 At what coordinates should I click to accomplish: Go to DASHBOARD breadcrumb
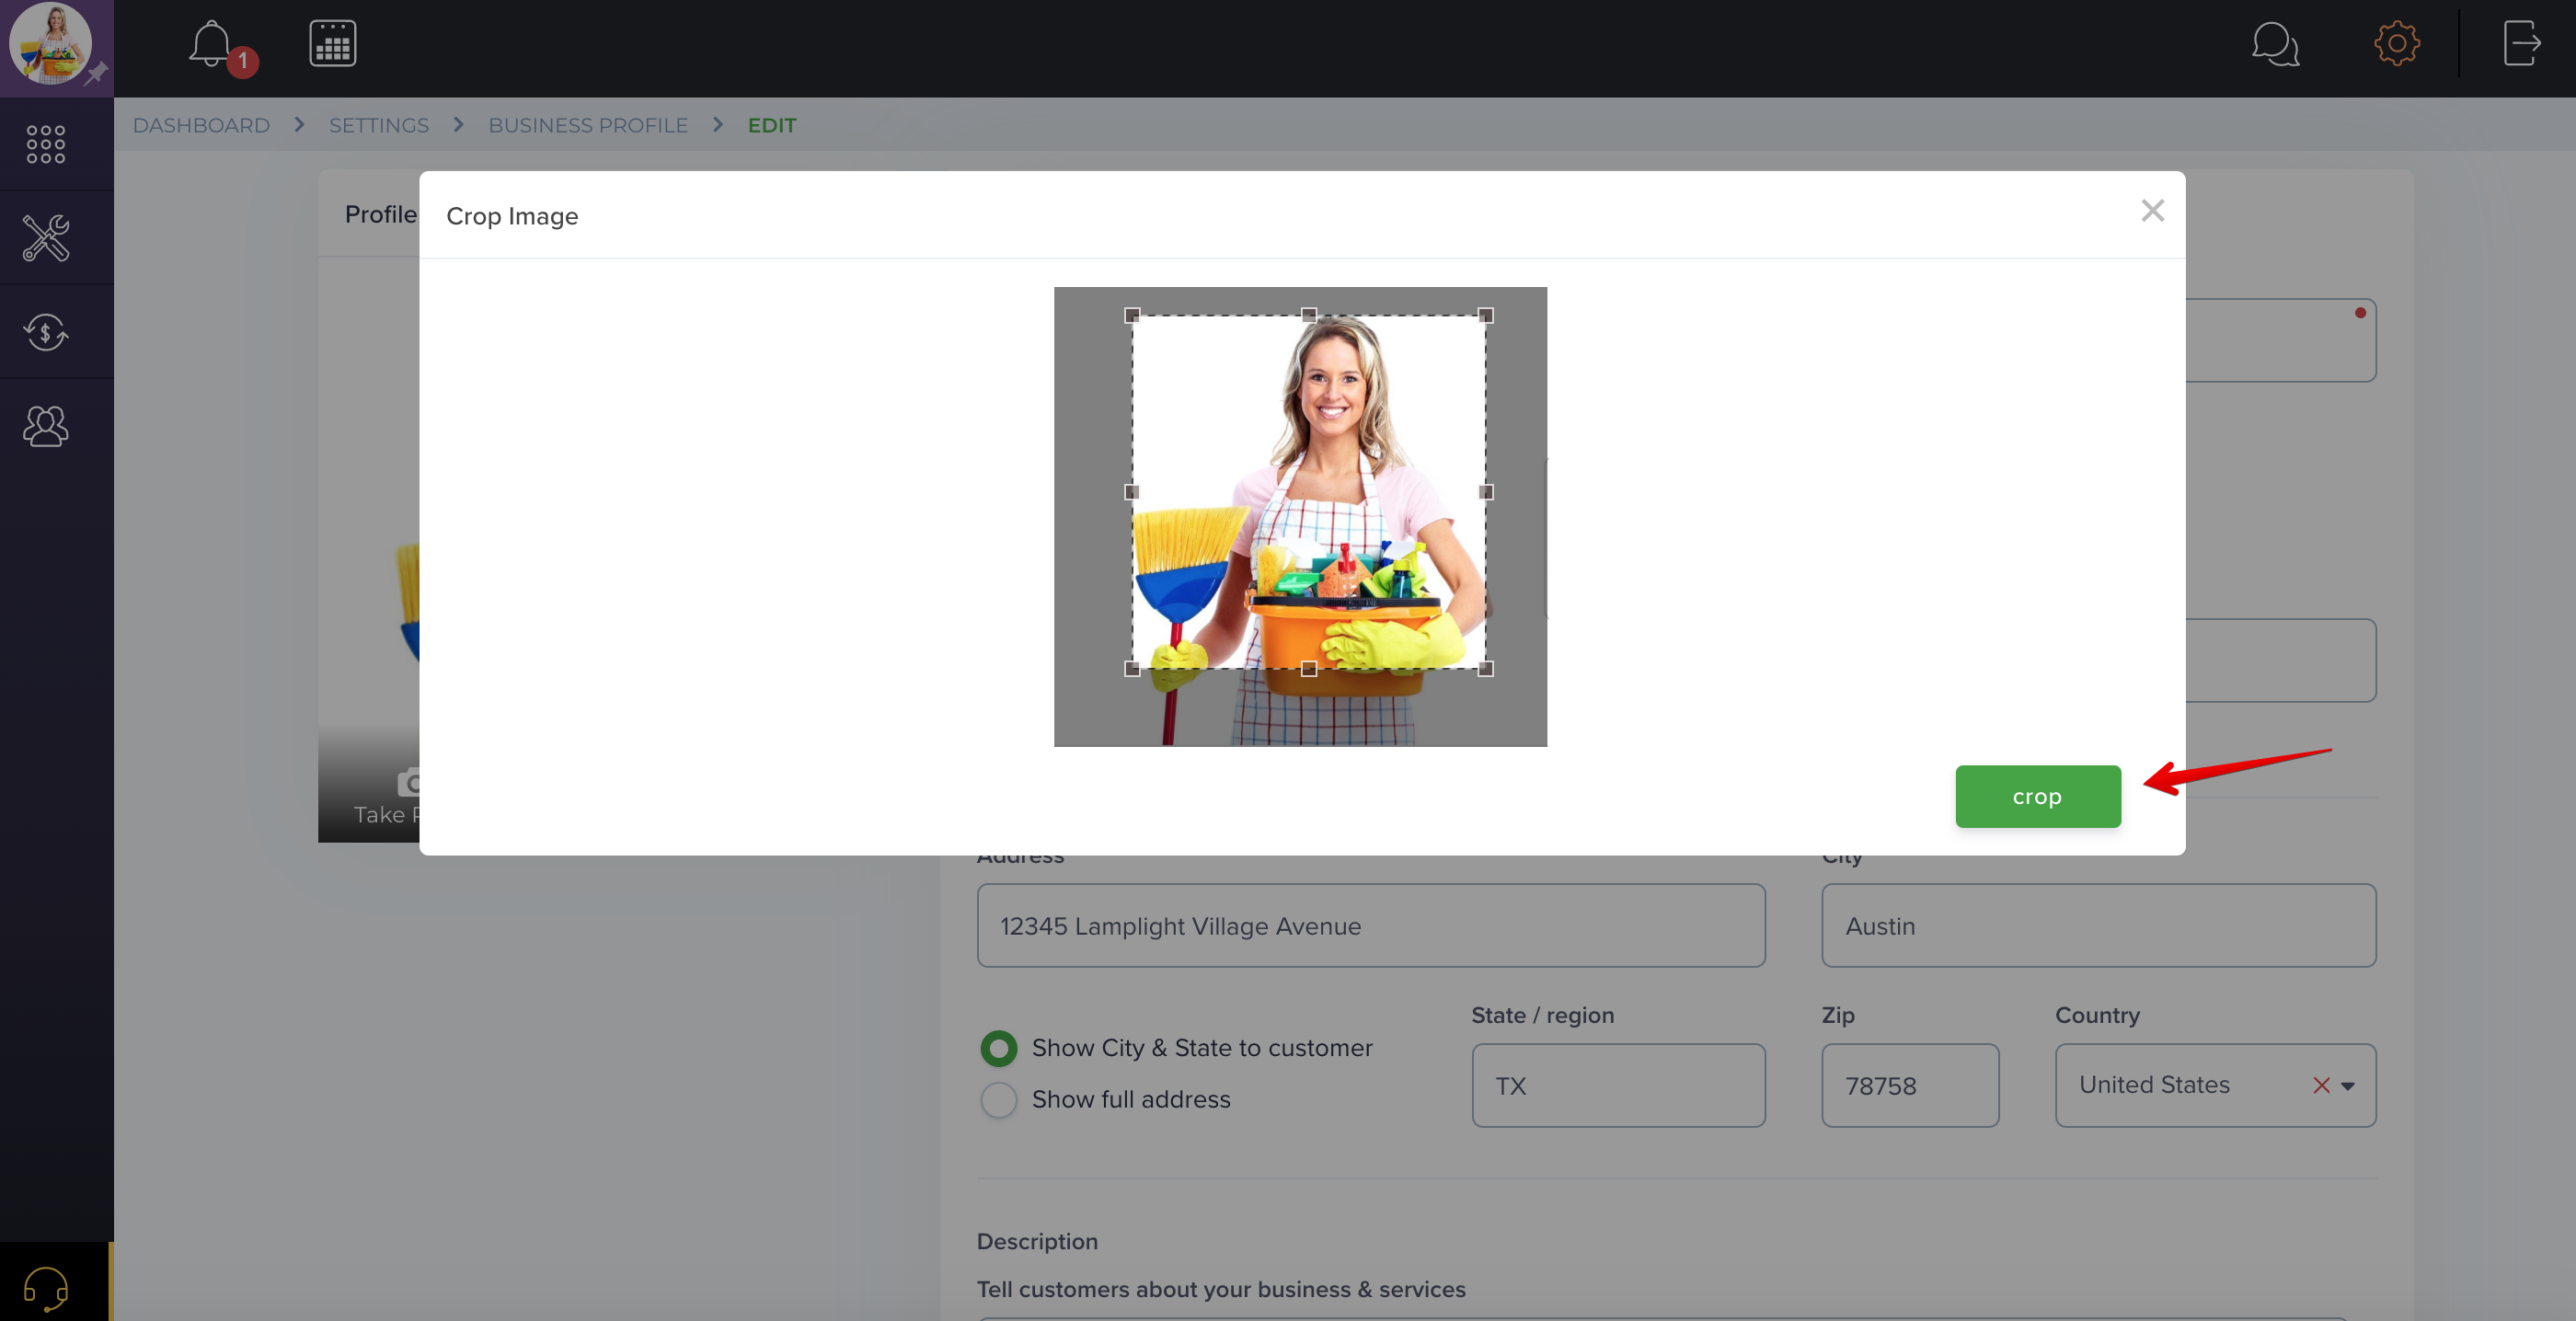[x=201, y=125]
